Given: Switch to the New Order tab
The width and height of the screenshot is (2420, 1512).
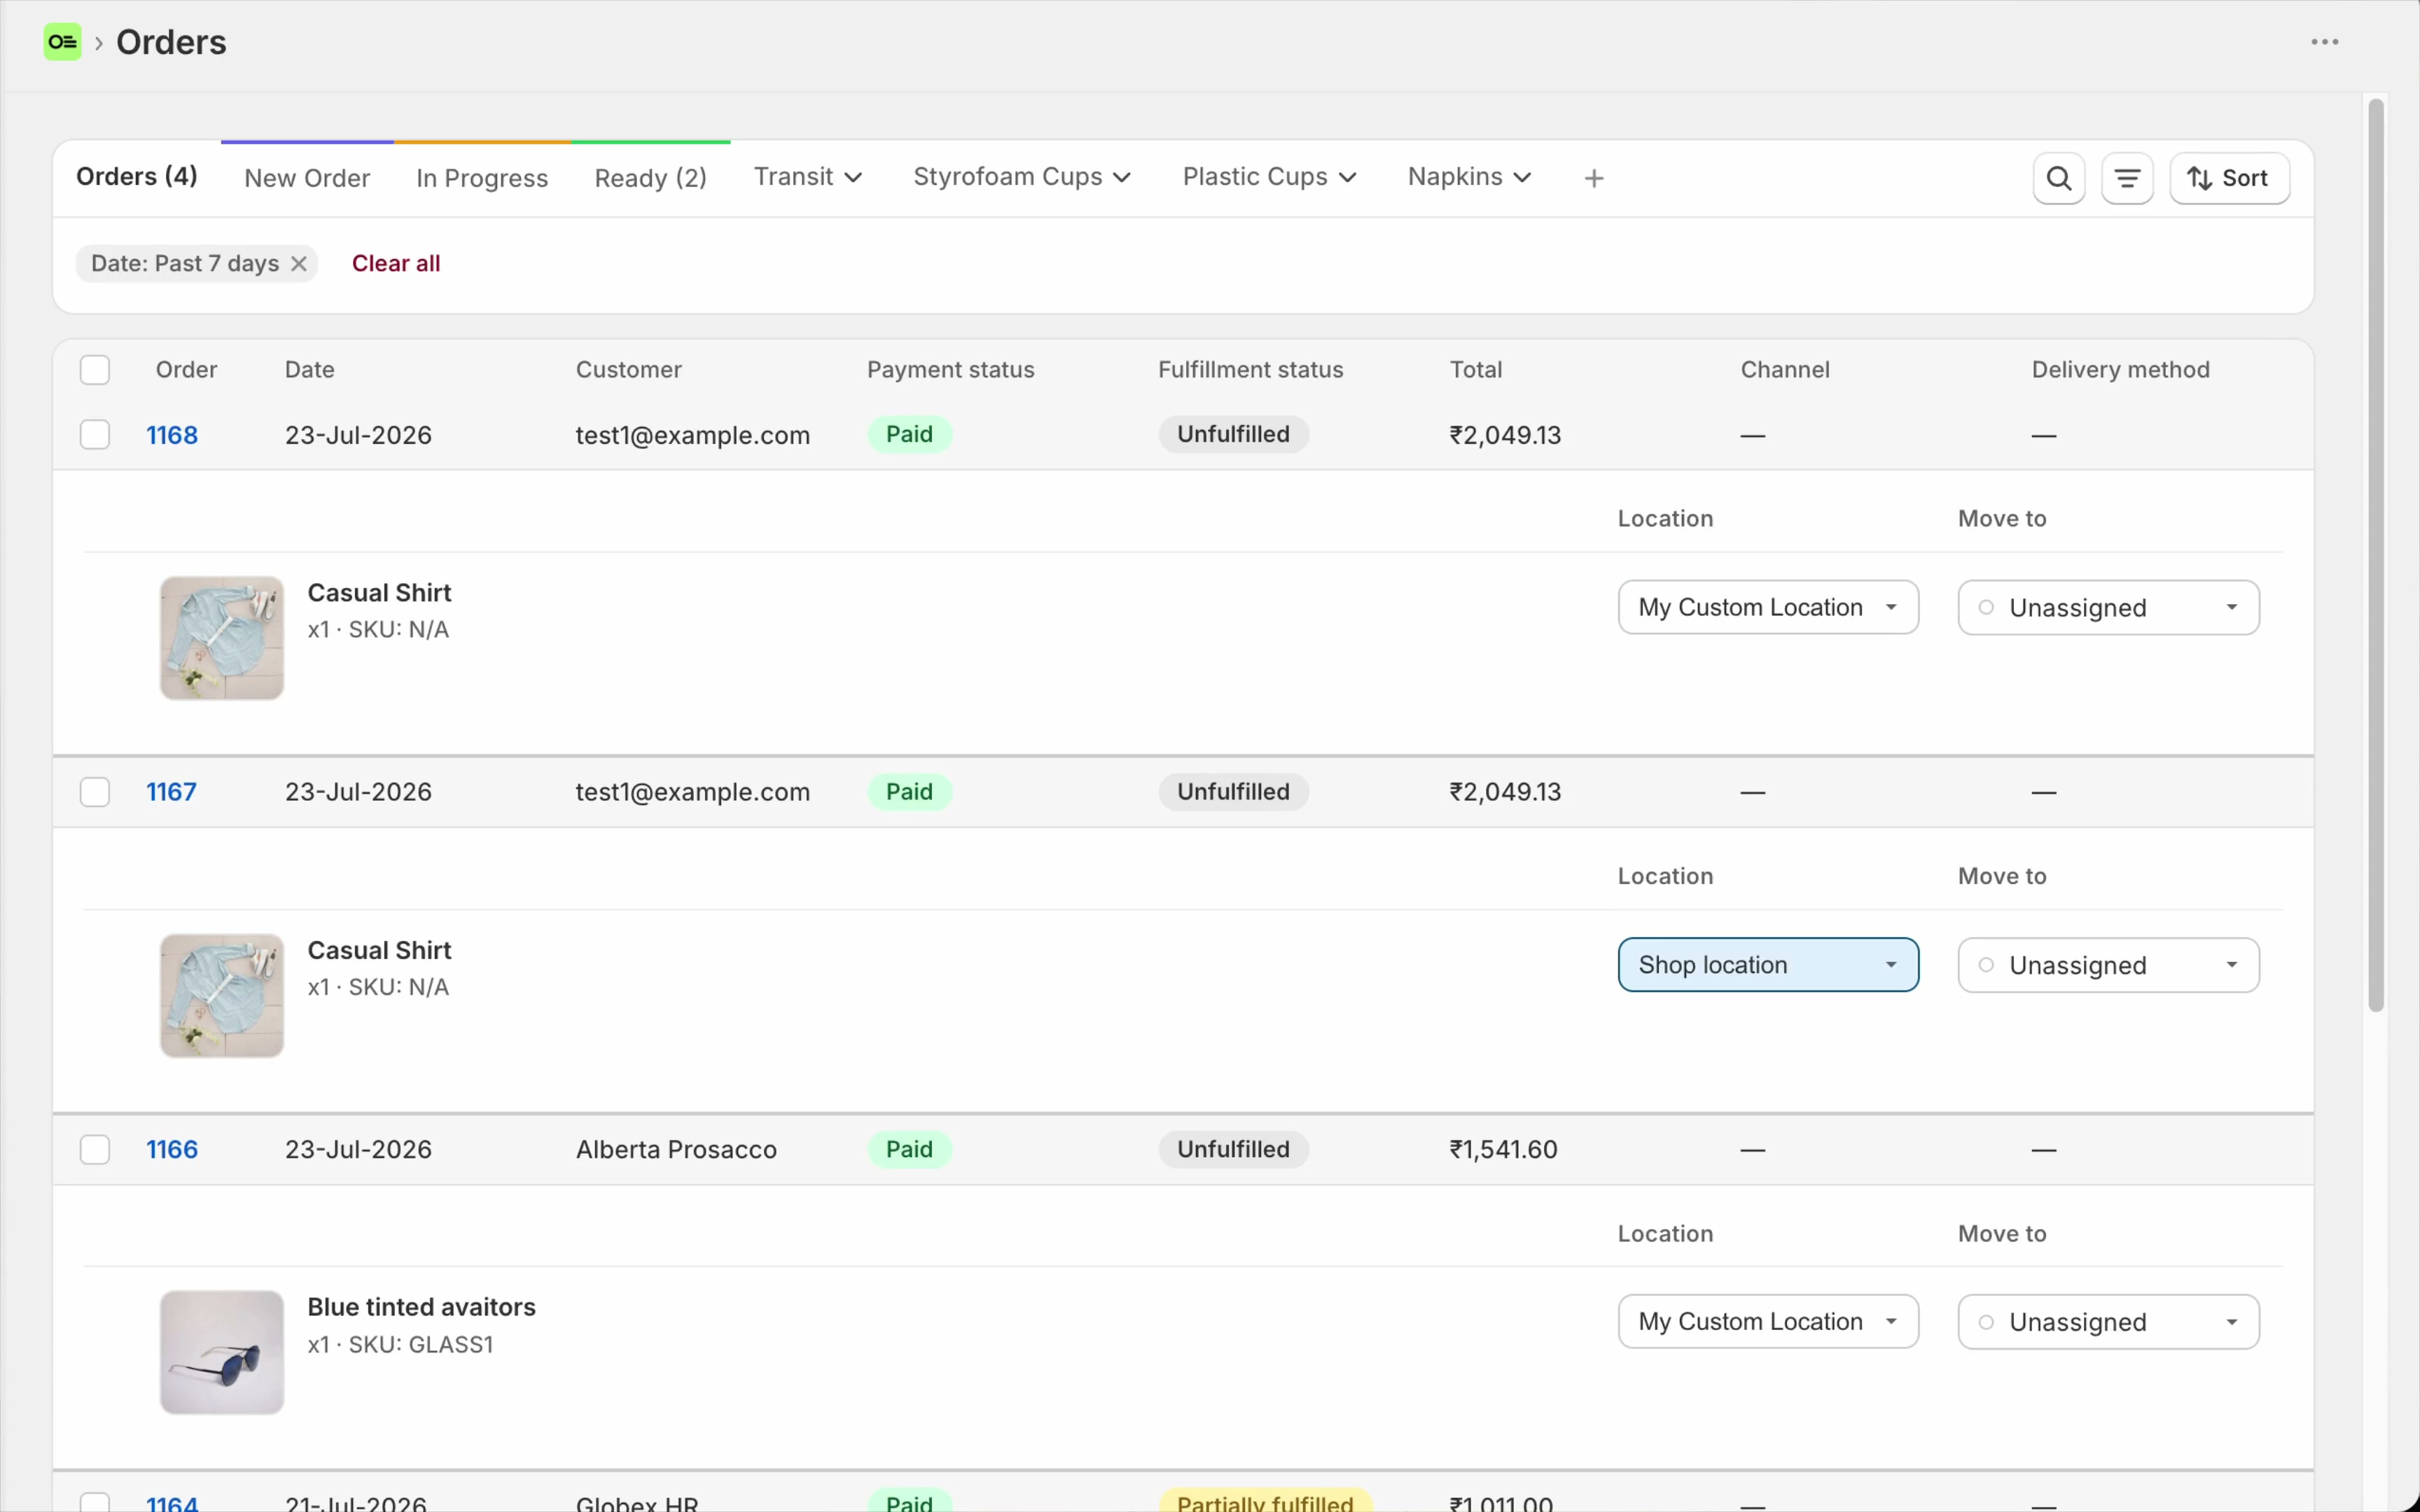Looking at the screenshot, I should [x=307, y=178].
